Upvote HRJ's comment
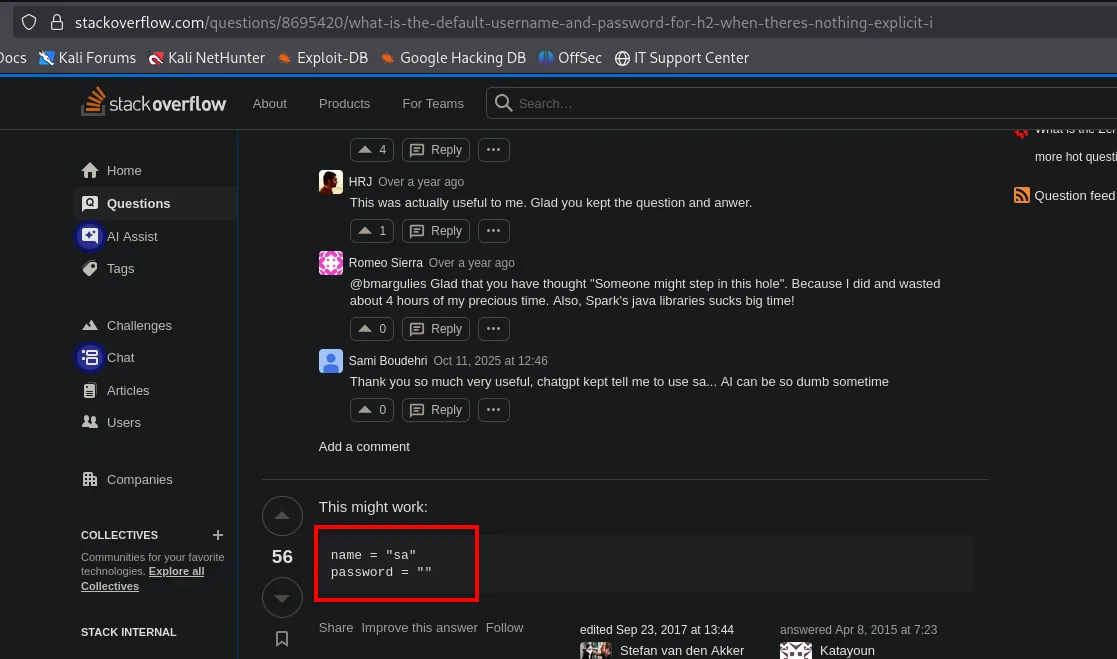Image resolution: width=1117 pixels, height=659 pixels. [x=372, y=231]
